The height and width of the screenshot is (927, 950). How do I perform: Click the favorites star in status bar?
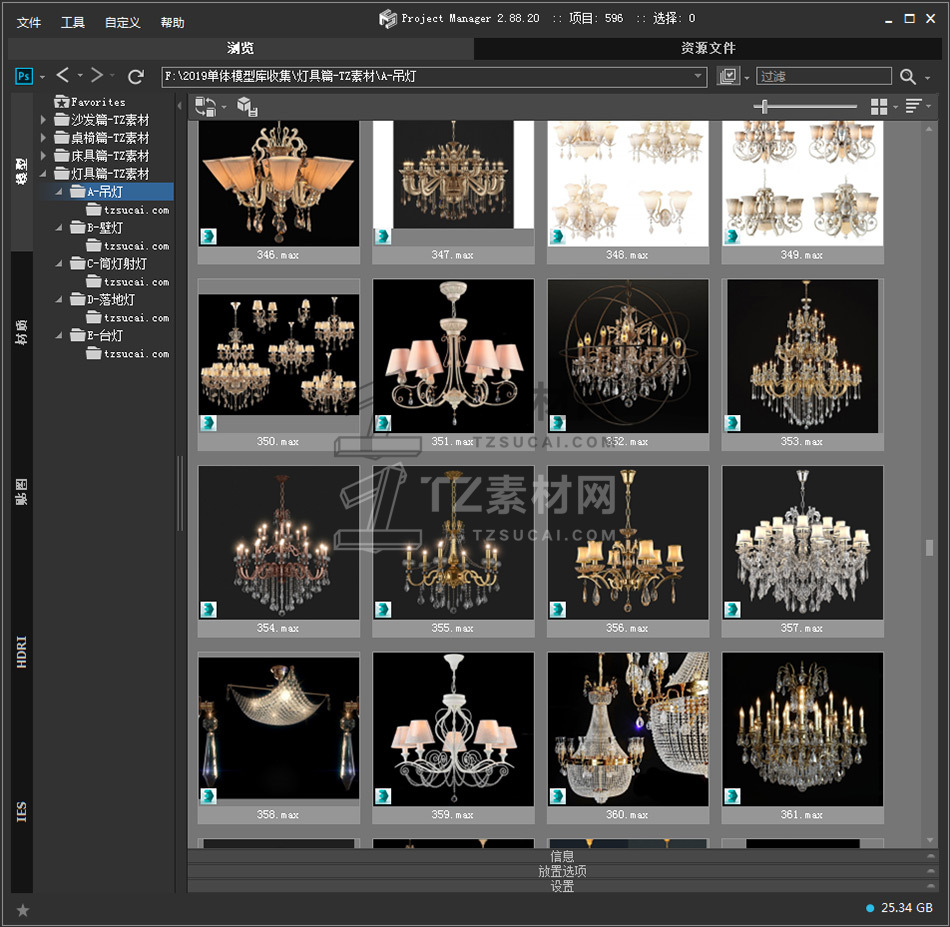pos(23,909)
